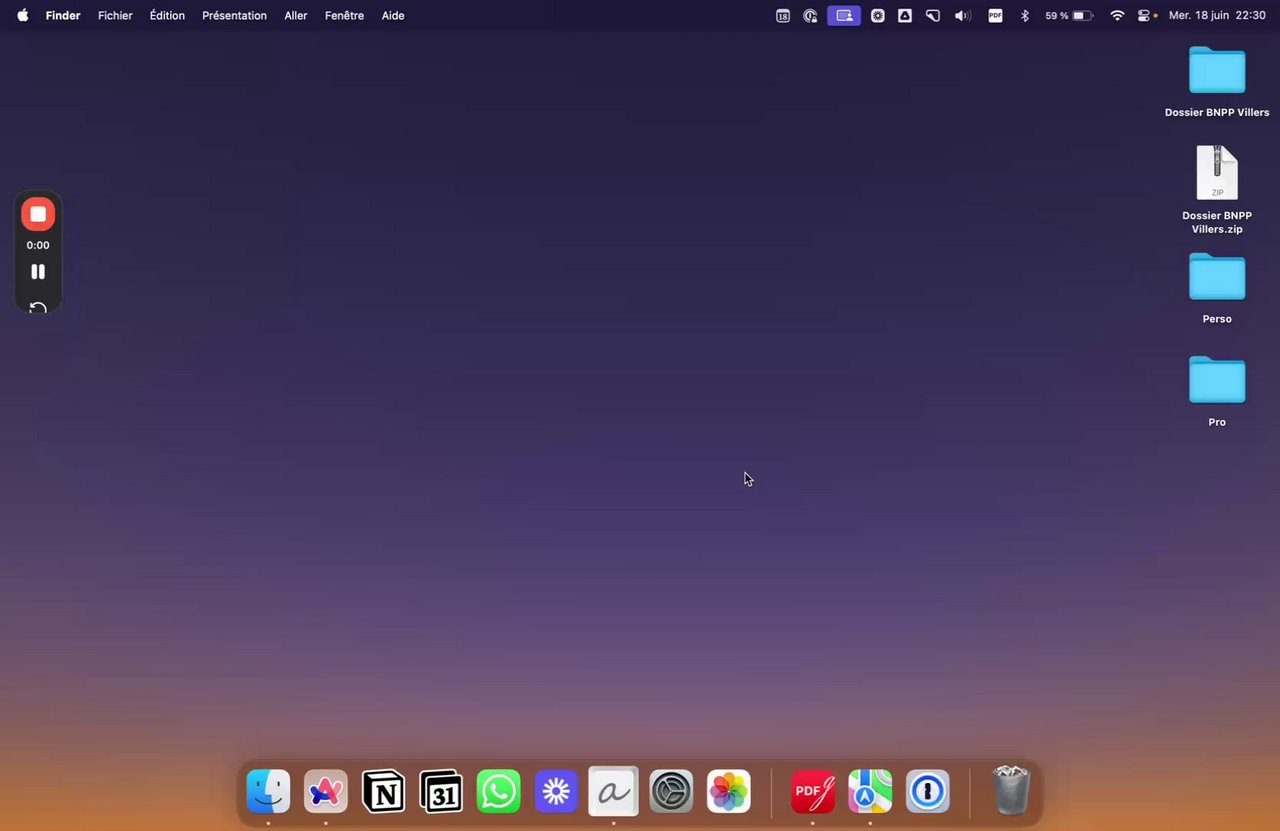Viewport: 1280px width, 831px height.
Task: Open Notion from the Dock
Action: (384, 792)
